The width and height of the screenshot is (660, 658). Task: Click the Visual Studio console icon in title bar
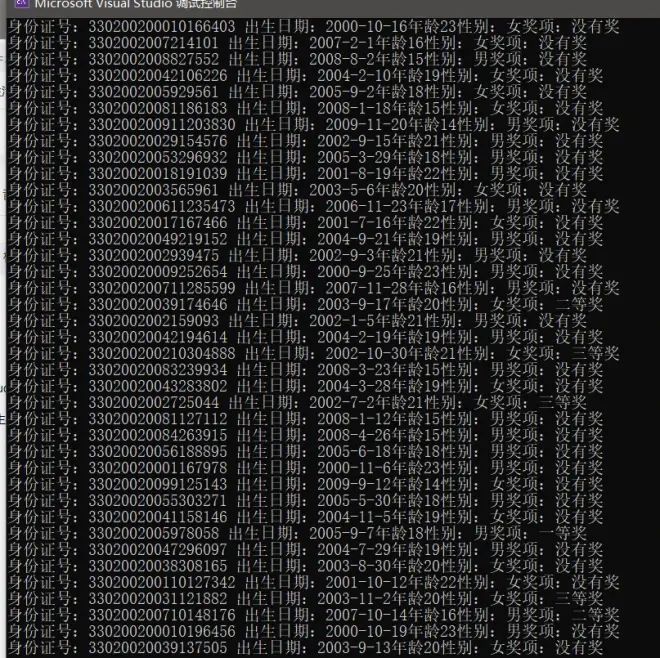pyautogui.click(x=19, y=5)
